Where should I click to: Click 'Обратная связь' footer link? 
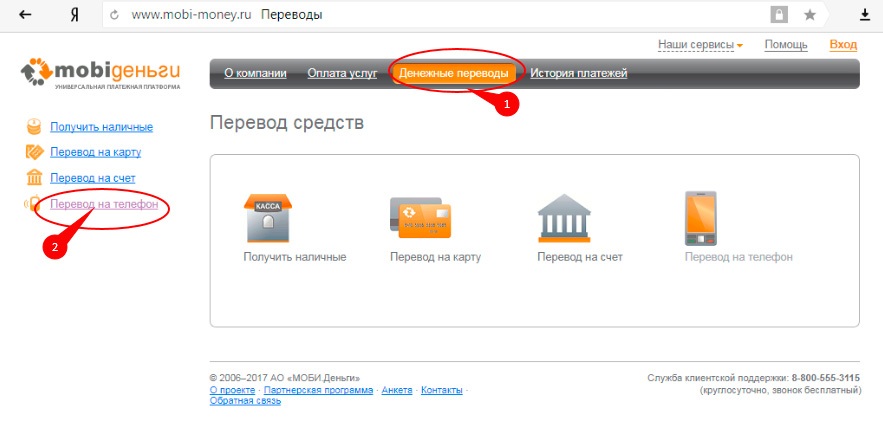click(245, 401)
